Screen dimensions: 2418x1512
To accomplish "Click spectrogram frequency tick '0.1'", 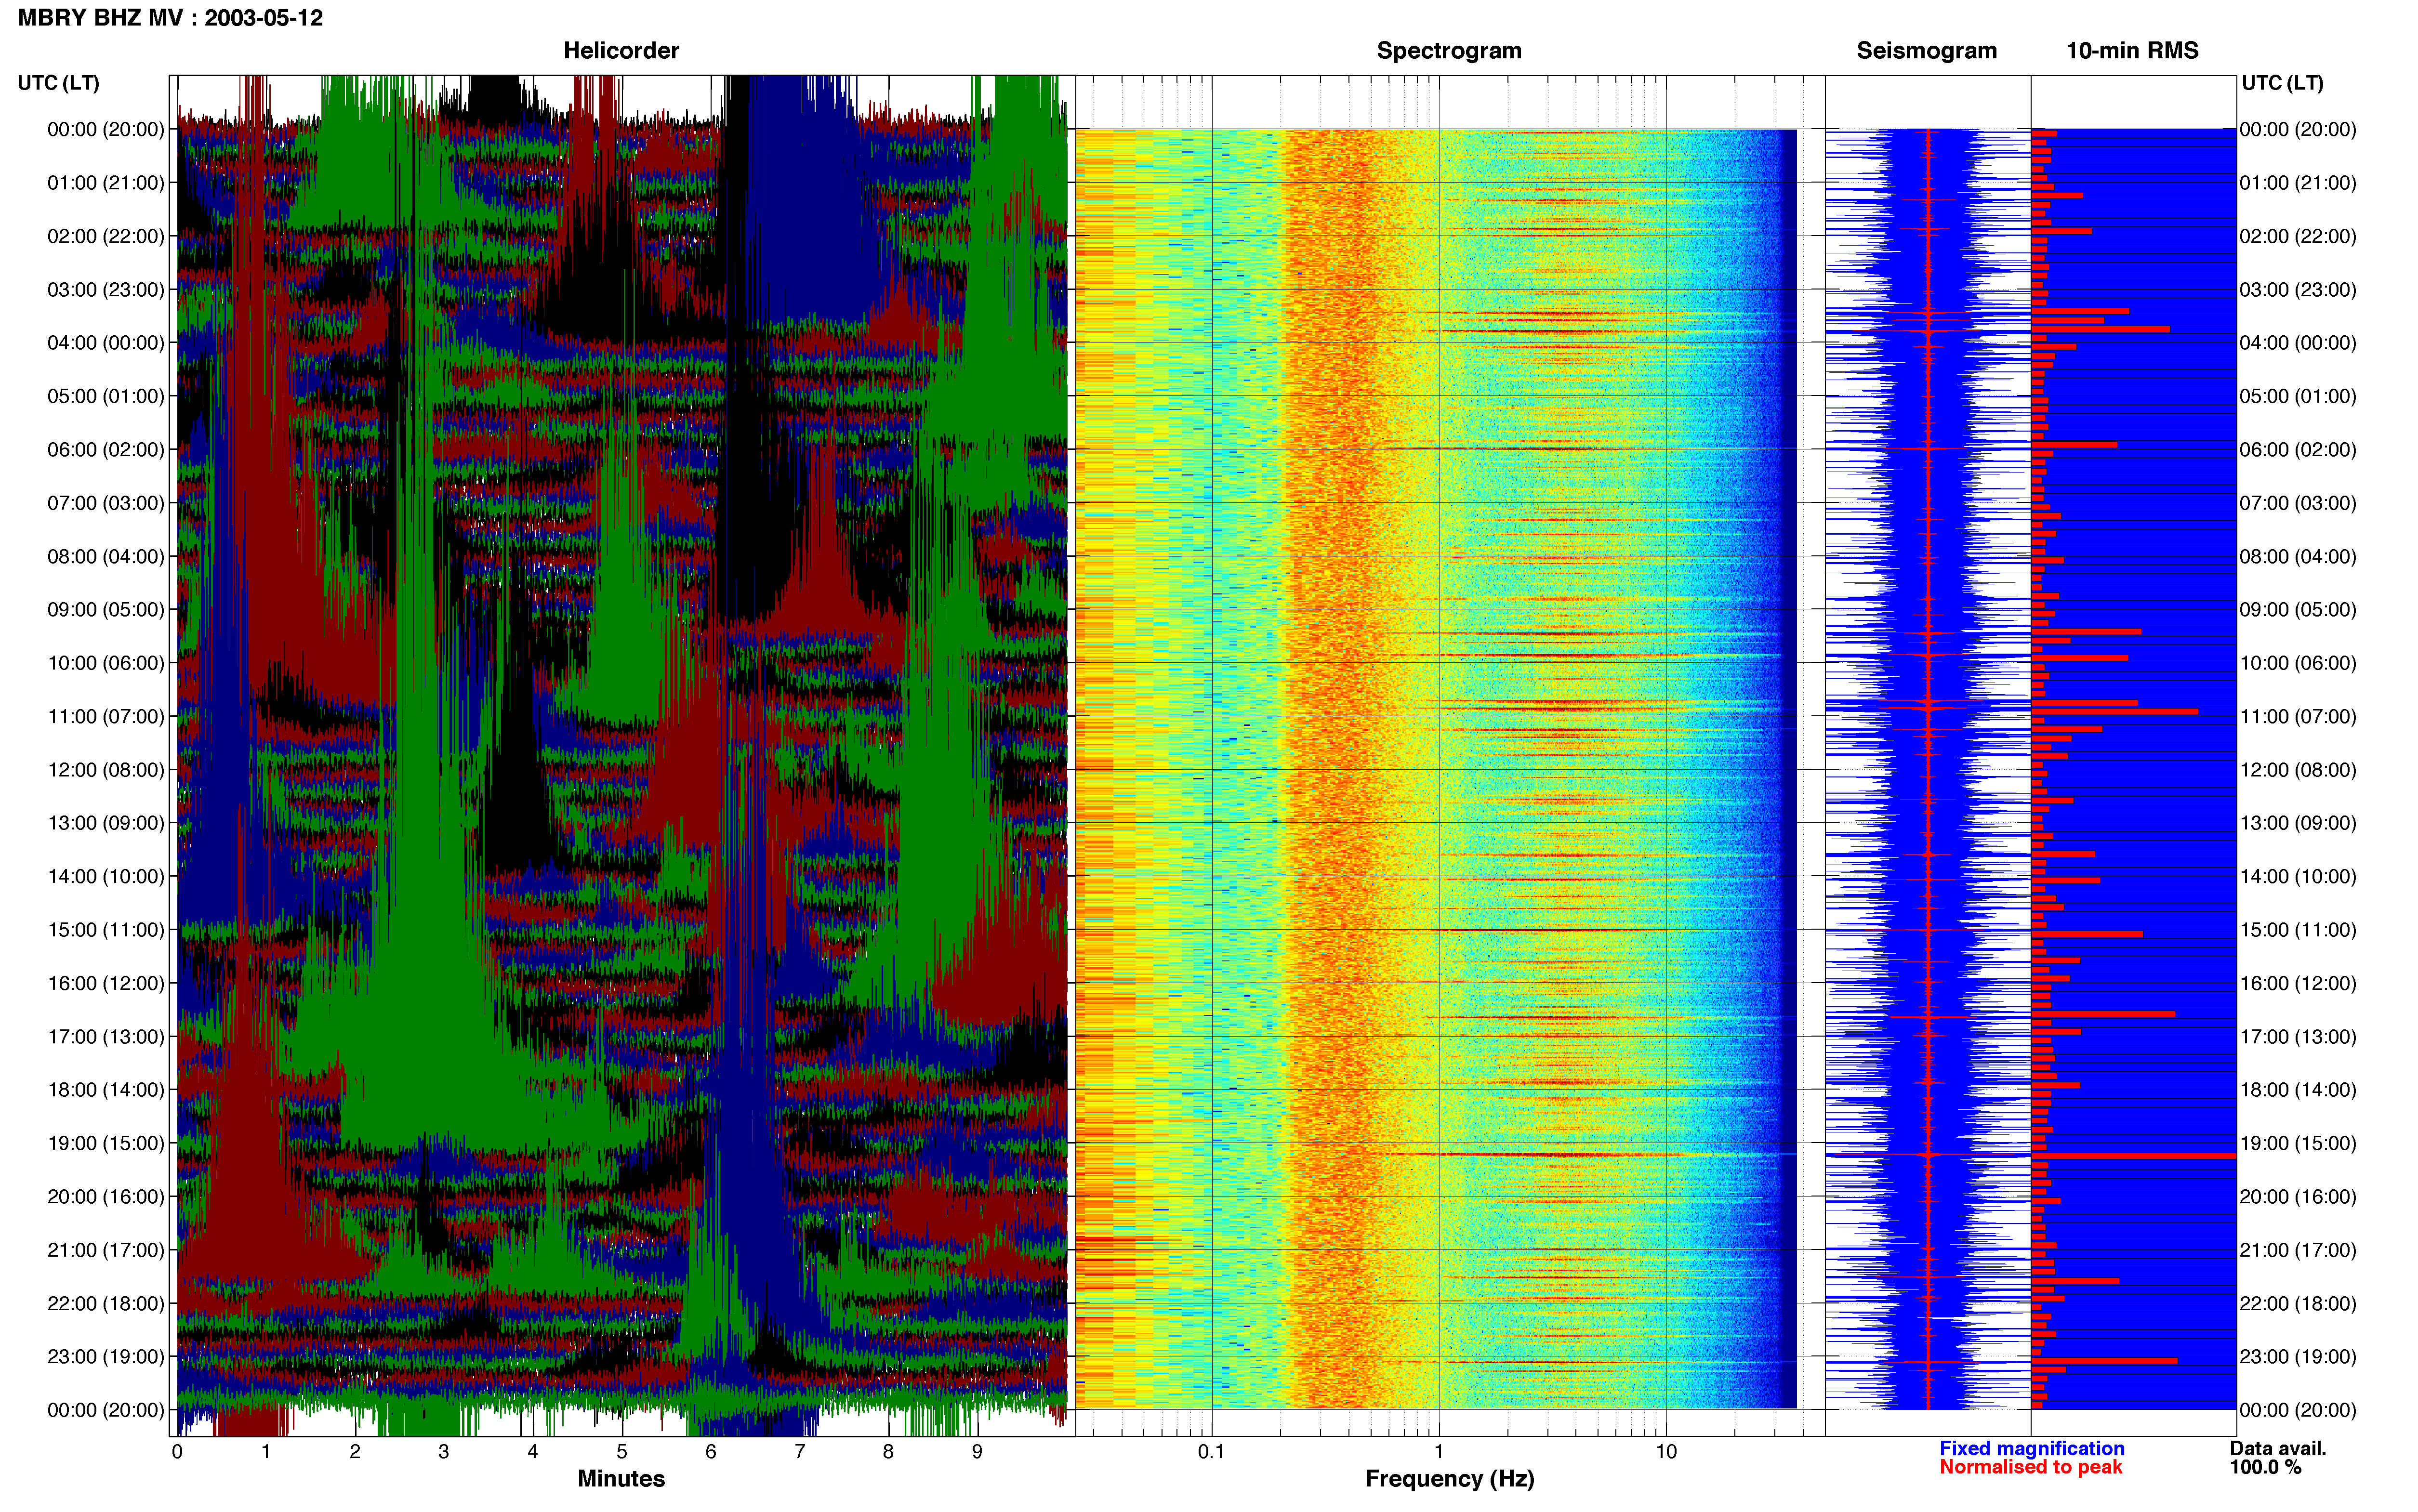I will (x=1211, y=1452).
